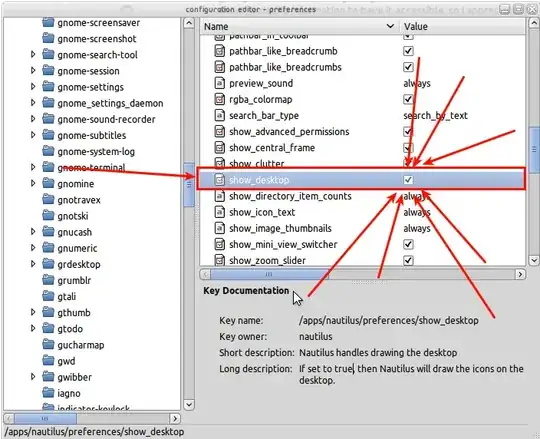Screen dimensions: 540x439
Task: Expand the gnome-settings tree node
Action: point(33,87)
